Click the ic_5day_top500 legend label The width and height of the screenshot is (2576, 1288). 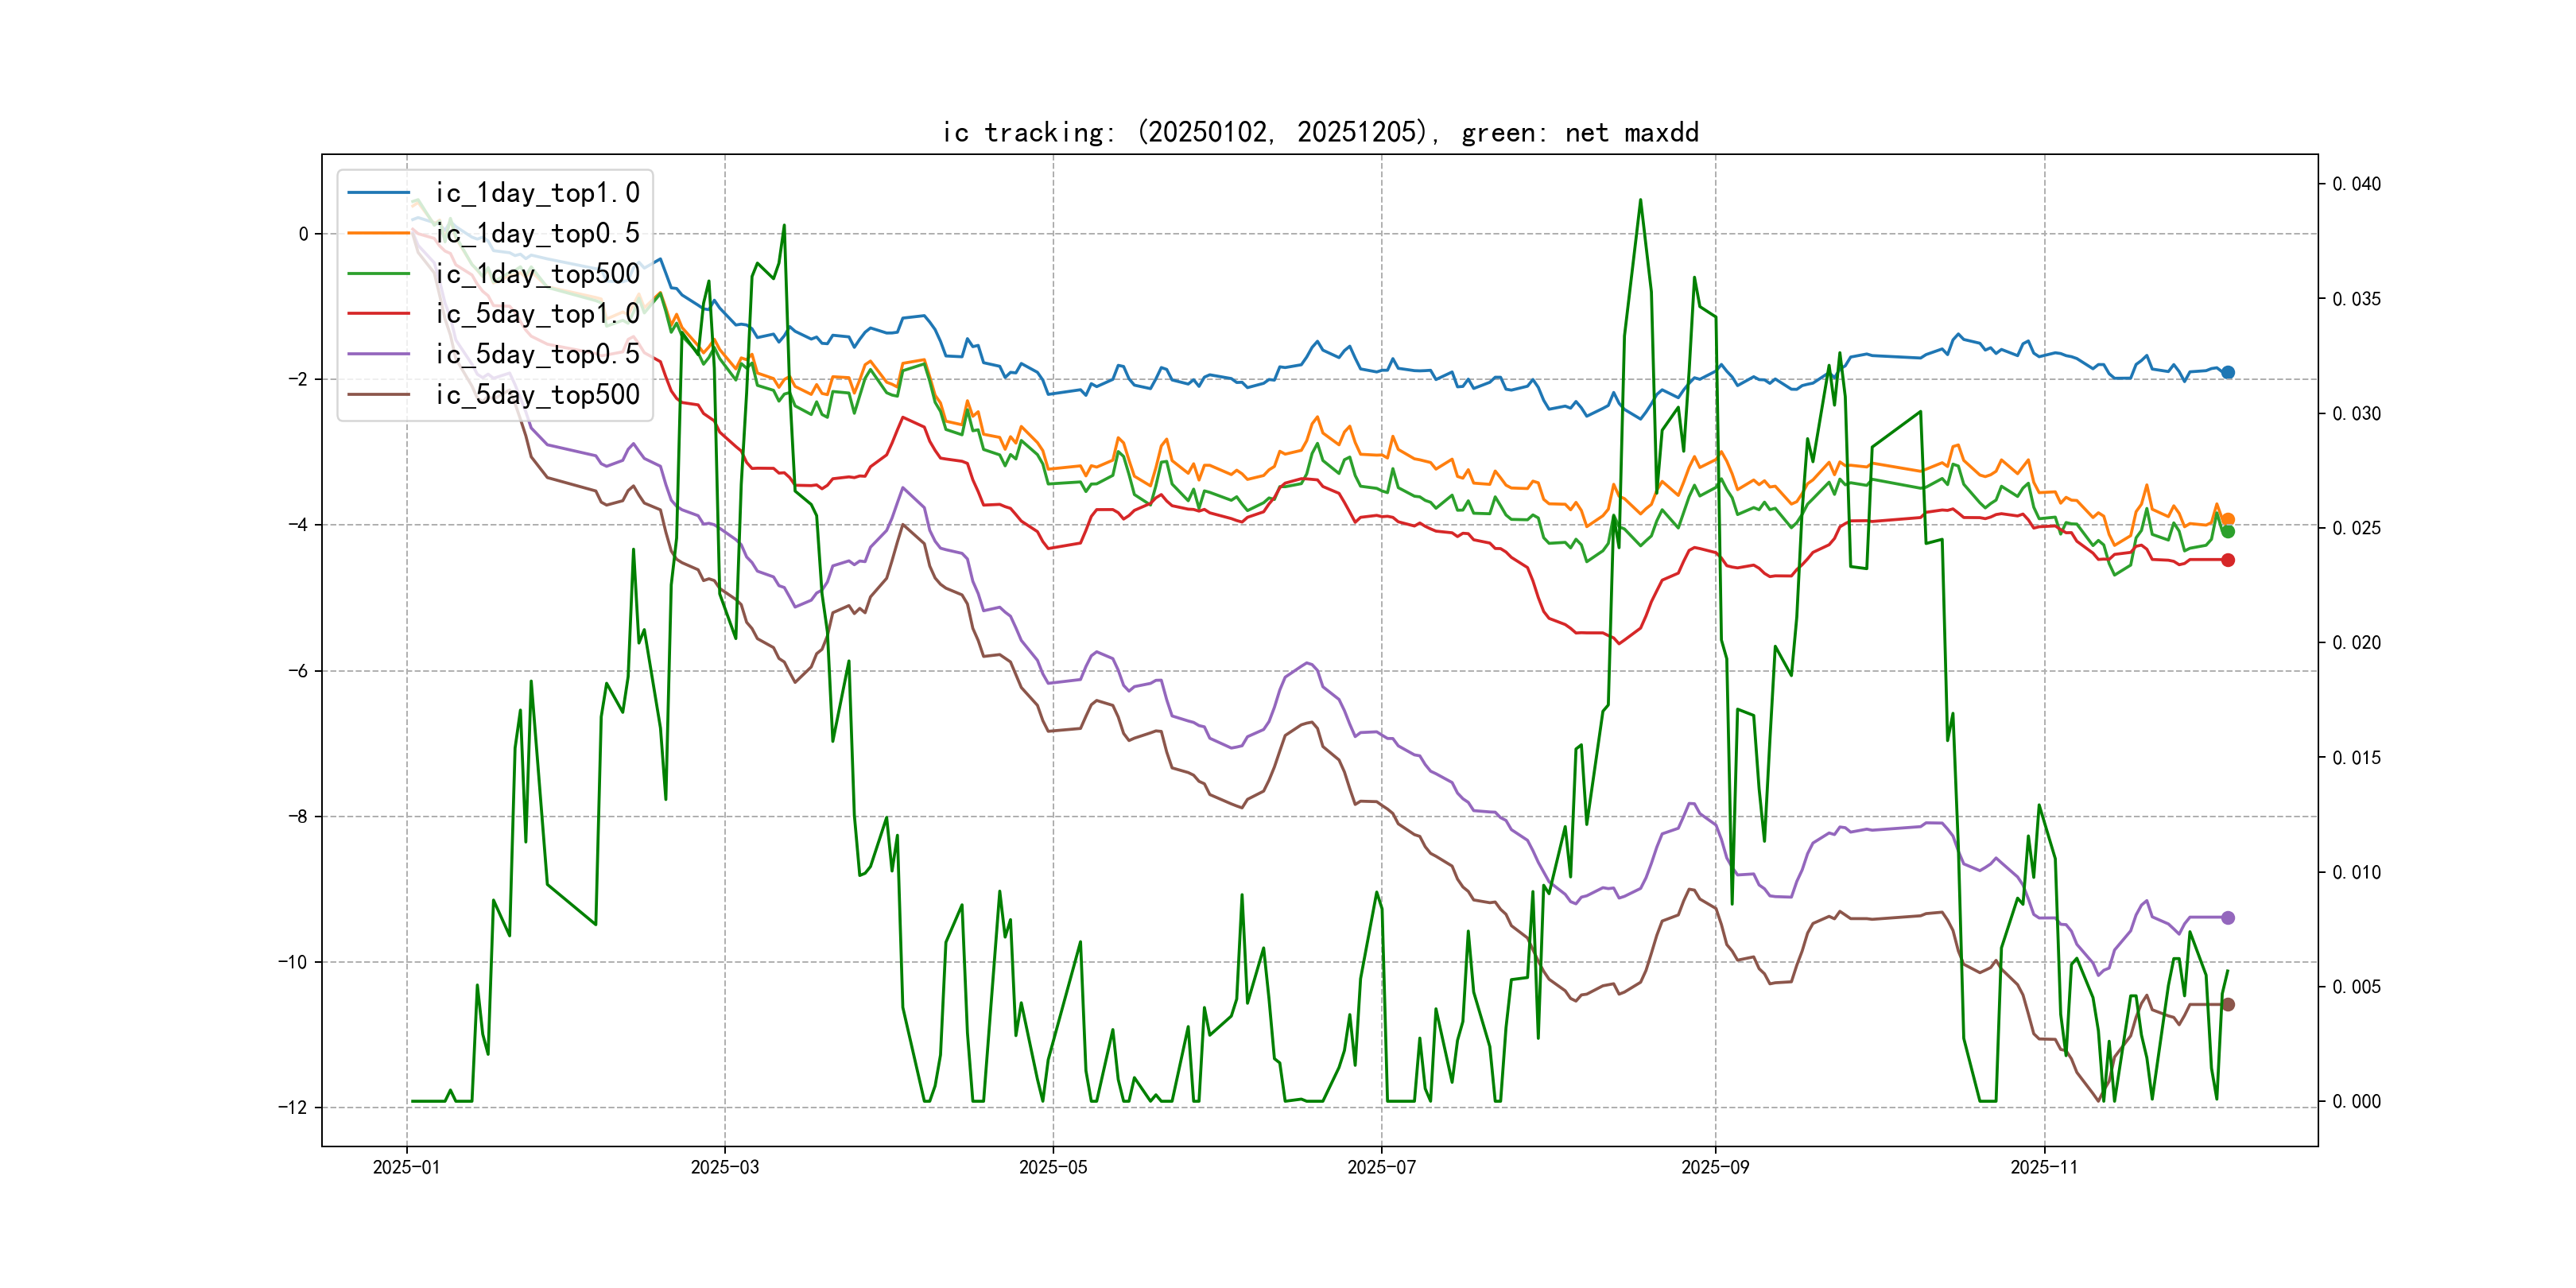537,394
